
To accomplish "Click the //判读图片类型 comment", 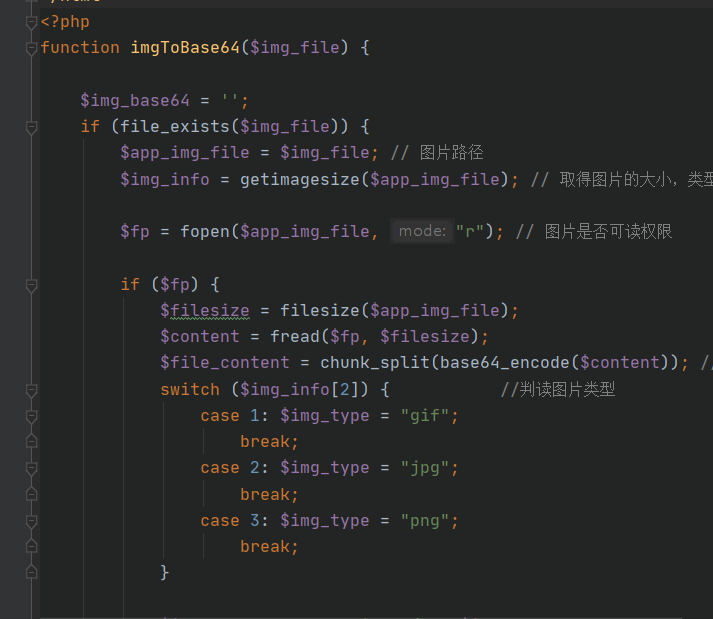I will click(x=558, y=390).
